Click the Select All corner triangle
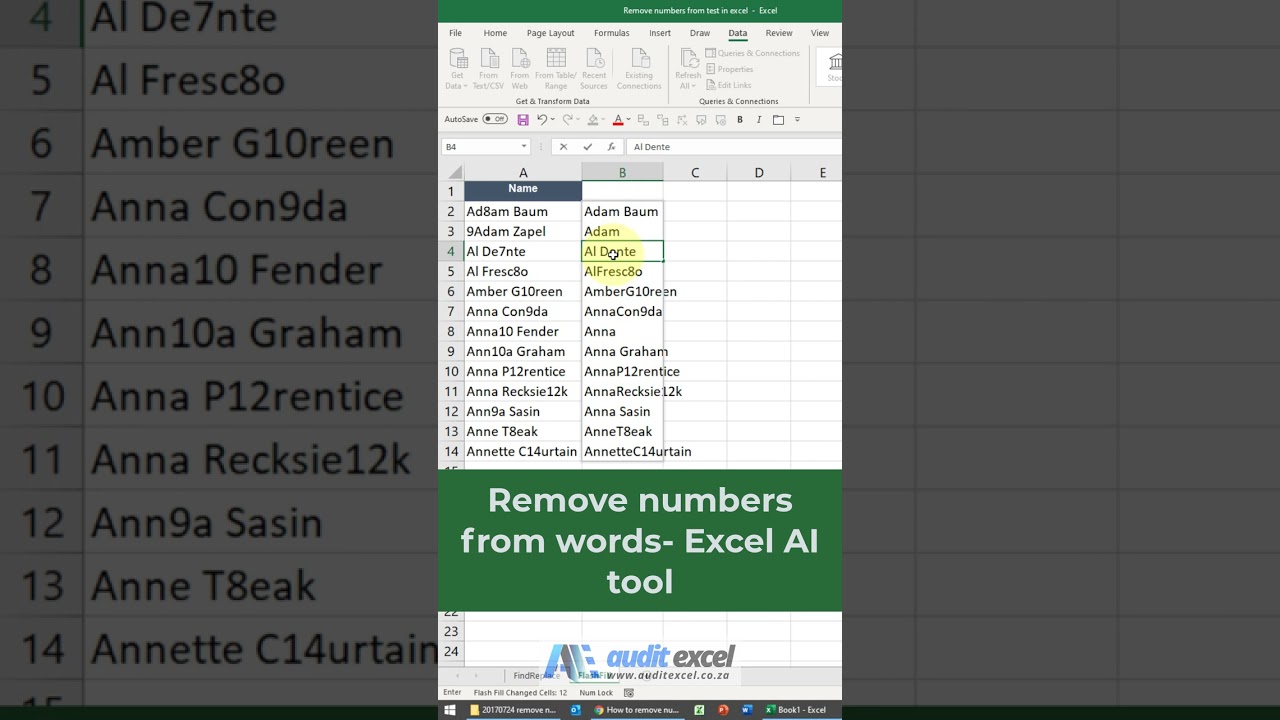The height and width of the screenshot is (720, 1280). 455,173
